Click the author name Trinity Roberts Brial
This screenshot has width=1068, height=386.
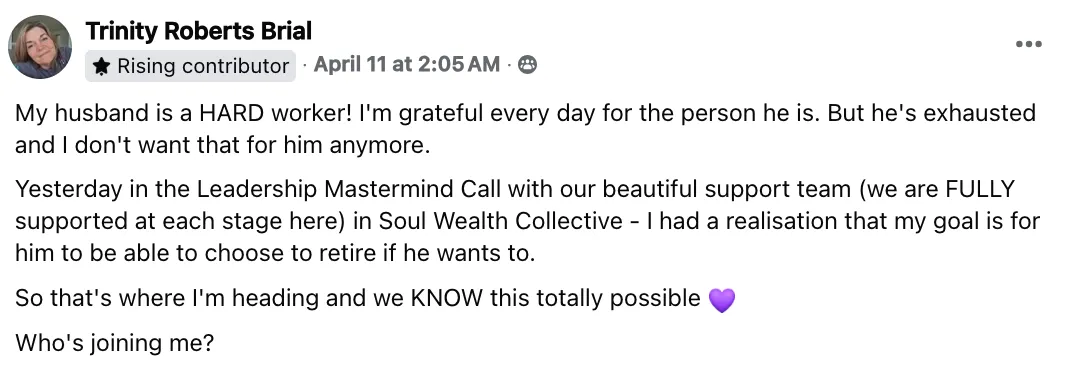pyautogui.click(x=199, y=31)
